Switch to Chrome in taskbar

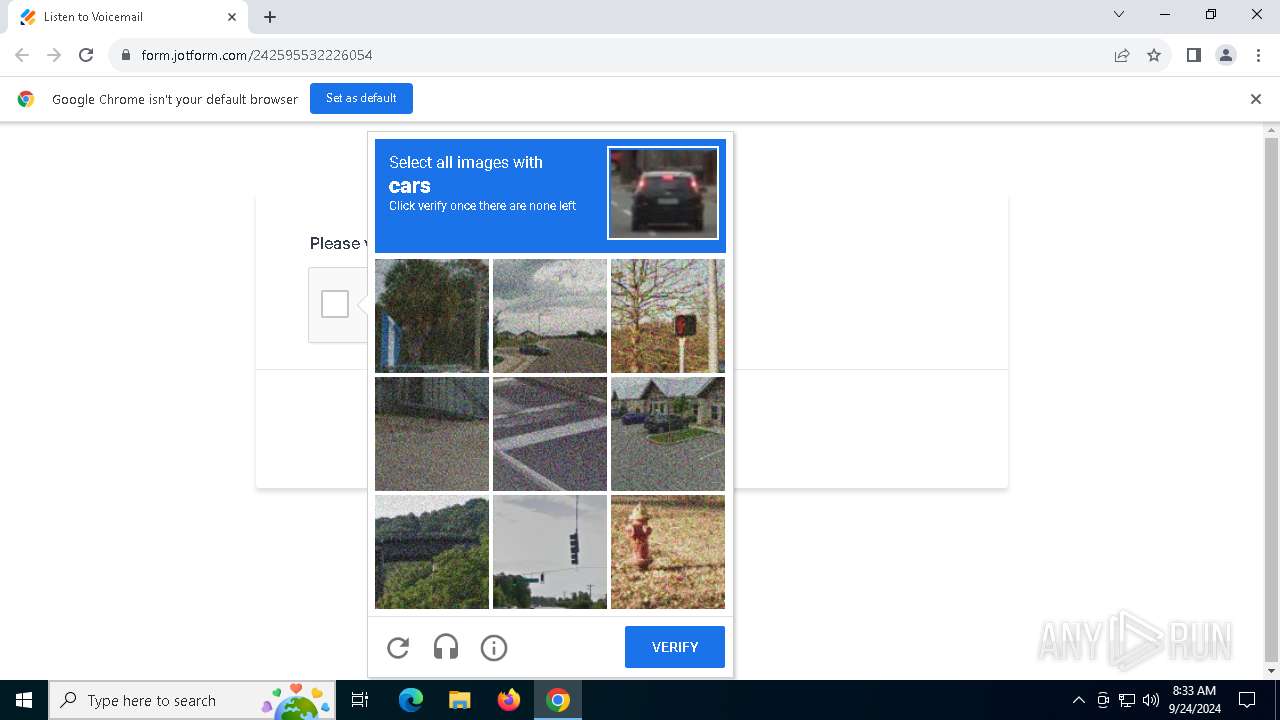558,700
